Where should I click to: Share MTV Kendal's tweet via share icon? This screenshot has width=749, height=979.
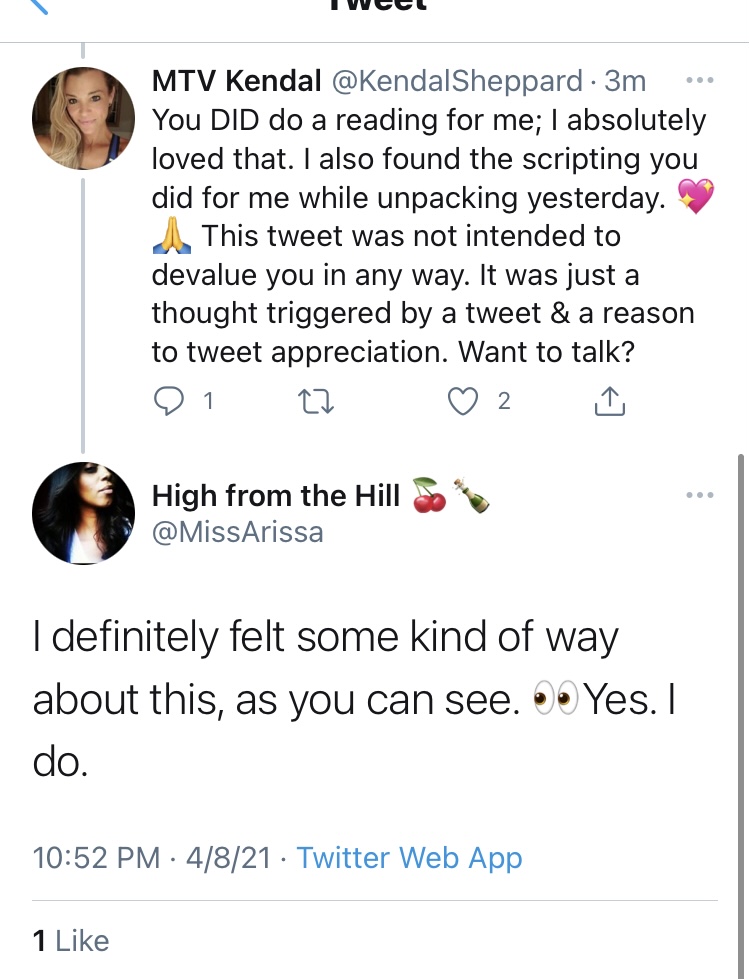610,401
